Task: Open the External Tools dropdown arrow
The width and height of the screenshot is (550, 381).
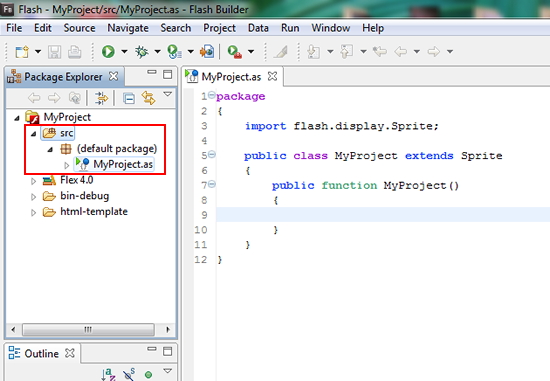Action: point(251,52)
